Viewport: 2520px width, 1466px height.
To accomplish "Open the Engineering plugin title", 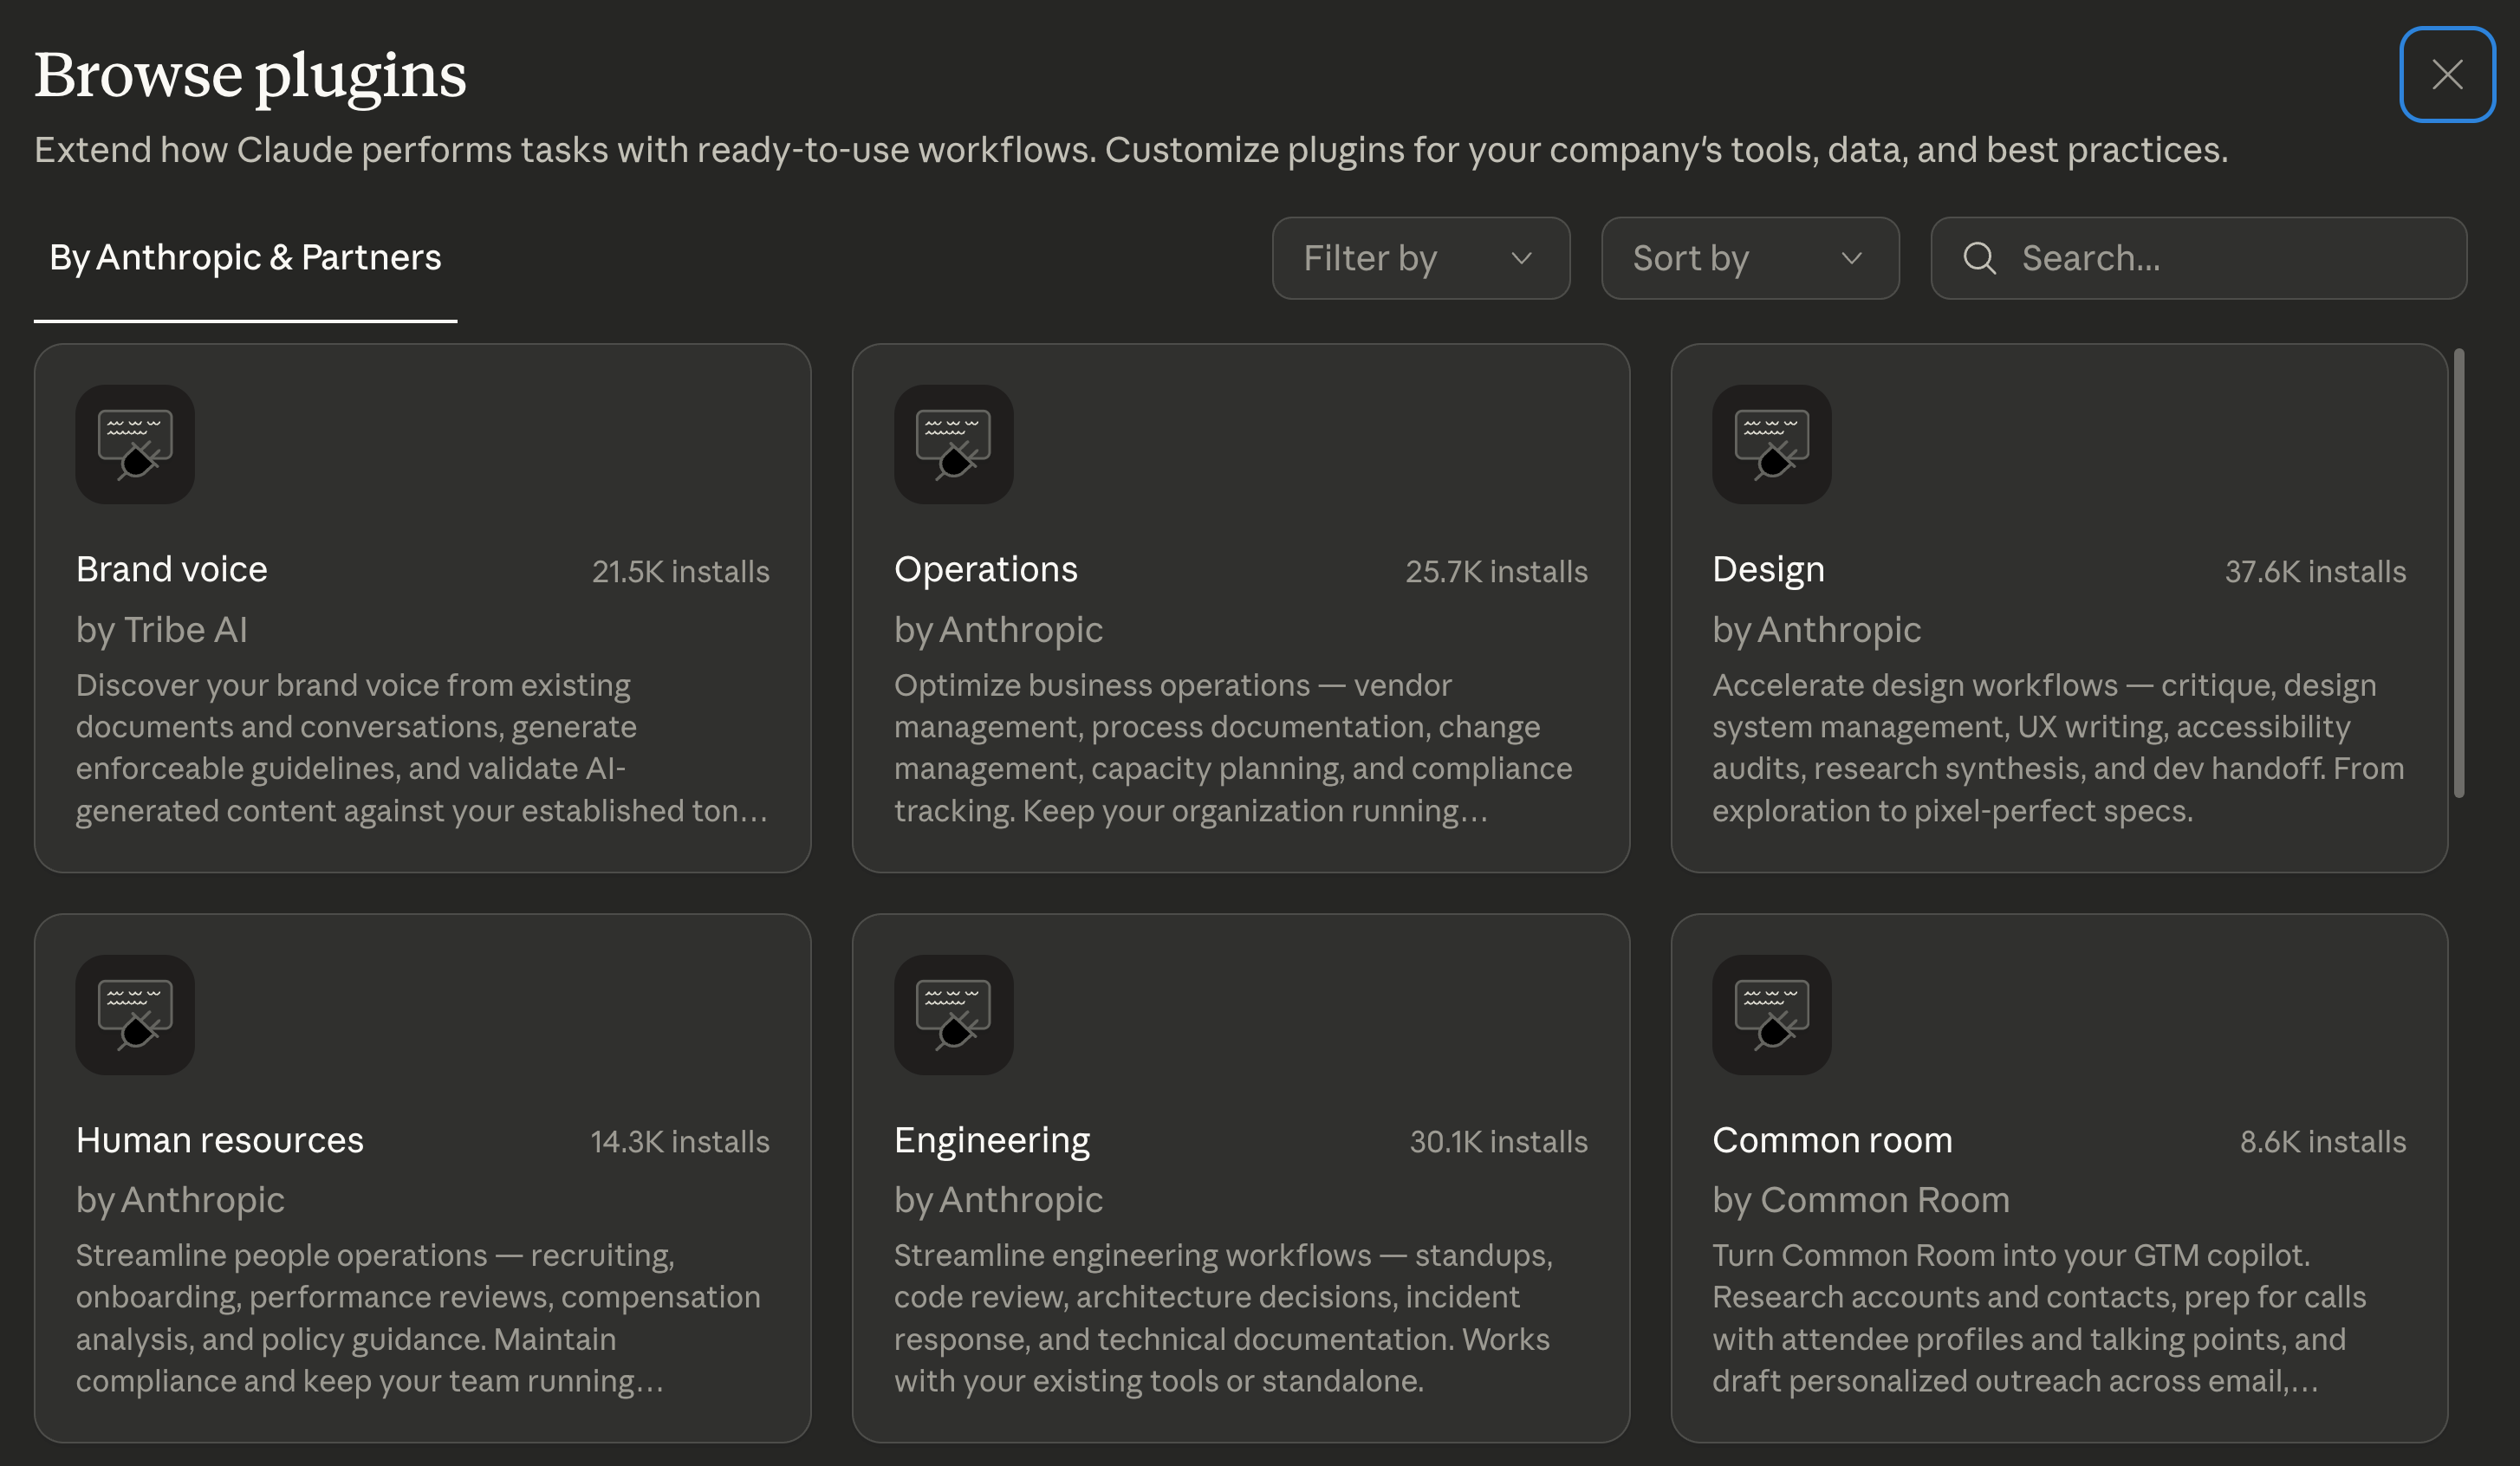I will point(991,1139).
